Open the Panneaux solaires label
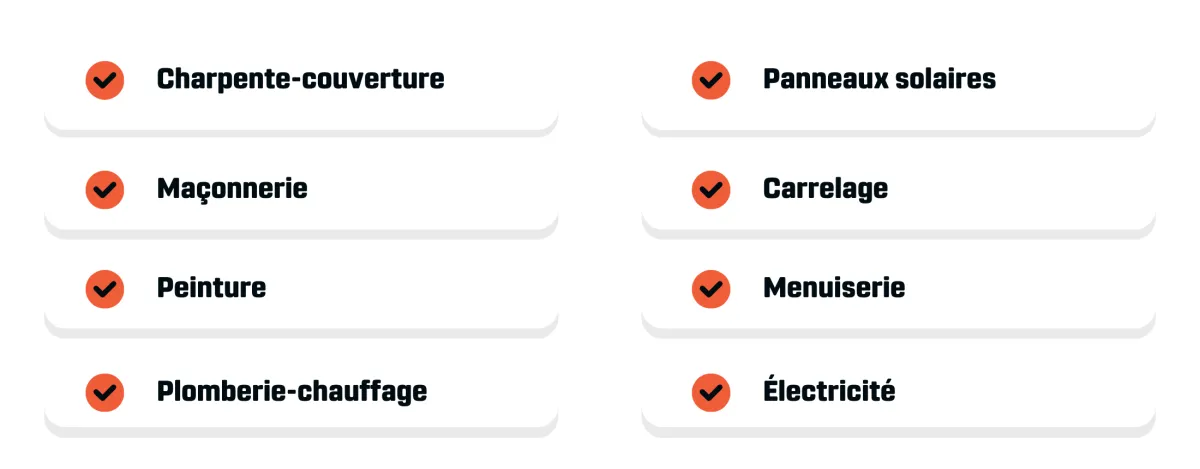 pos(879,79)
